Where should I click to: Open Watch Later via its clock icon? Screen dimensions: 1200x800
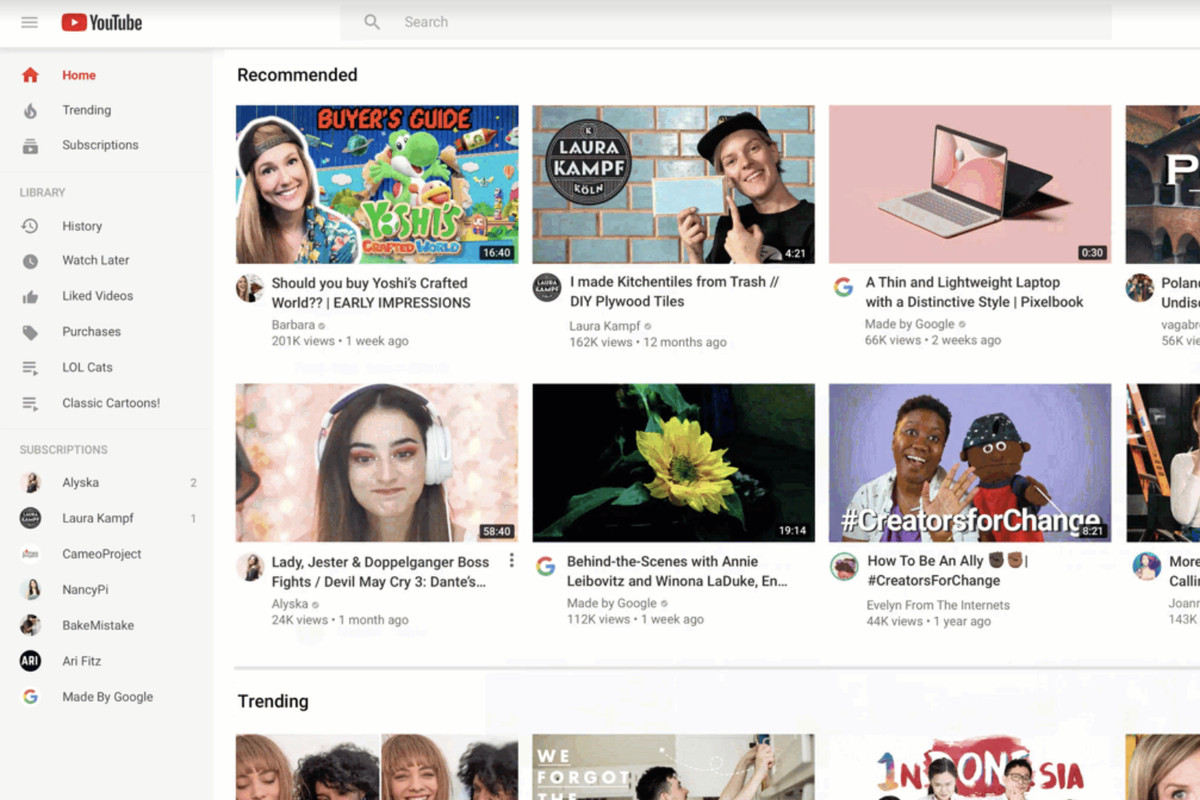click(30, 260)
